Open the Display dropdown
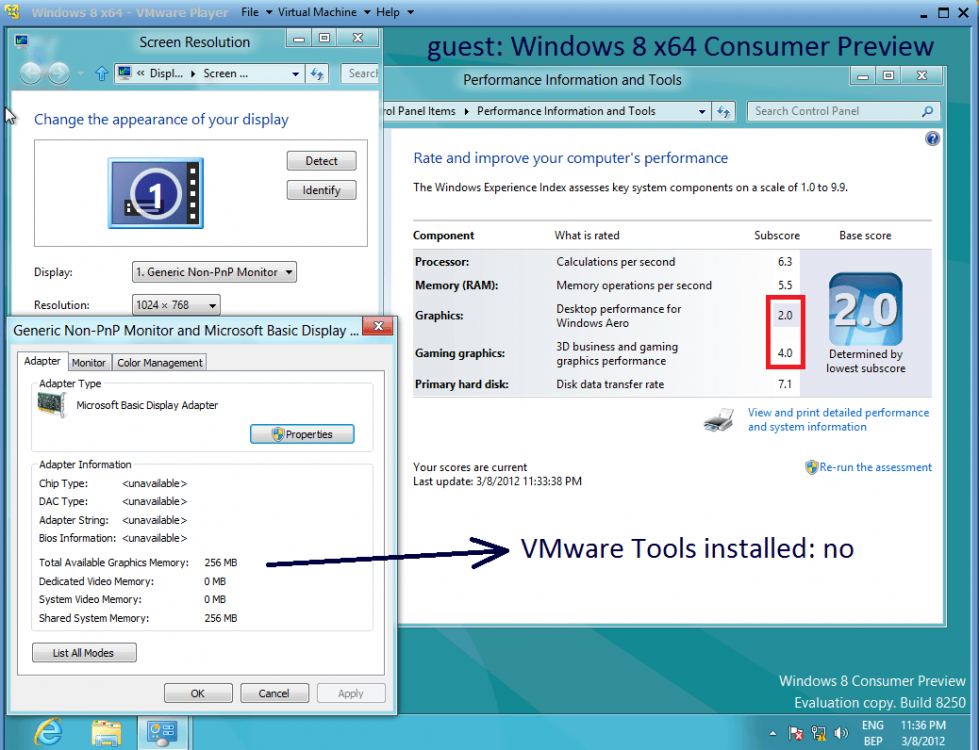Image resolution: width=979 pixels, height=750 pixels. pyautogui.click(x=214, y=272)
